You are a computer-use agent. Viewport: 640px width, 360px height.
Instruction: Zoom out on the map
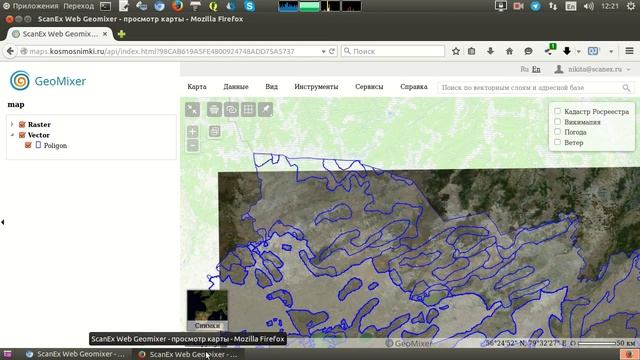[193, 145]
